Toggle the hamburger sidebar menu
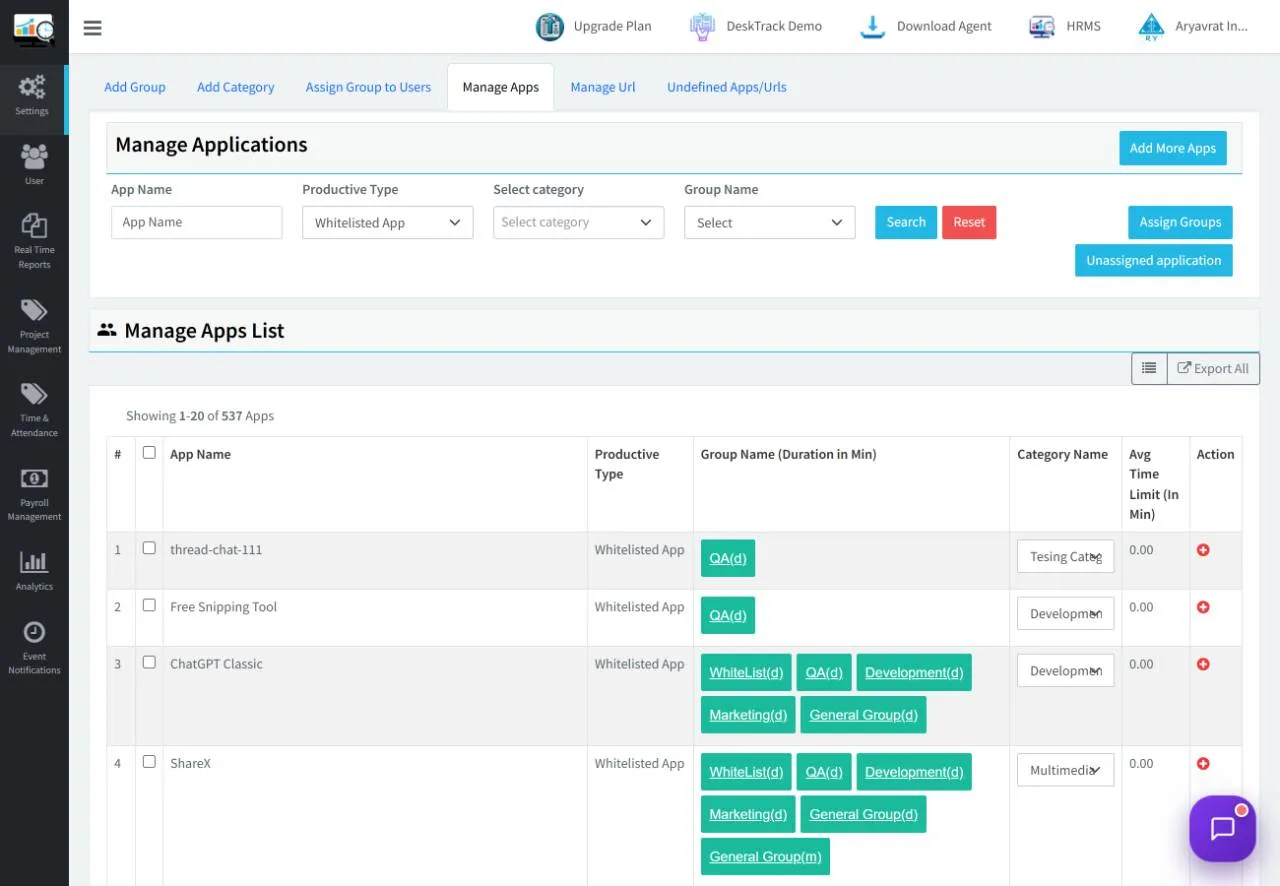 pos(92,28)
